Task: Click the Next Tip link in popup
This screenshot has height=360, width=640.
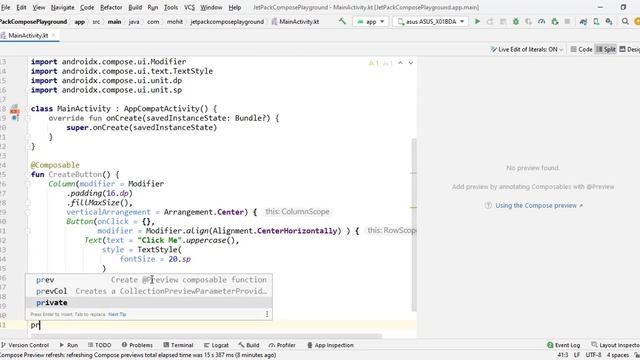Action: pos(117,314)
